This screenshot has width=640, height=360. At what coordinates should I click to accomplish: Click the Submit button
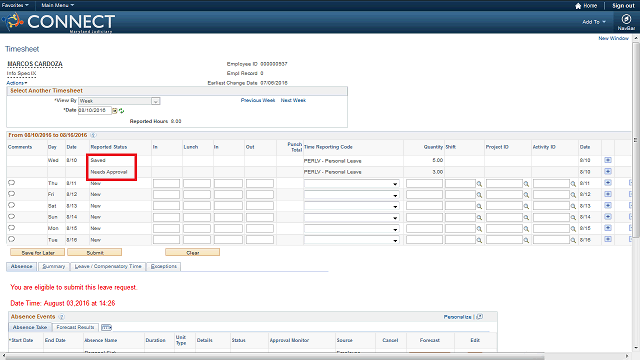[95, 253]
